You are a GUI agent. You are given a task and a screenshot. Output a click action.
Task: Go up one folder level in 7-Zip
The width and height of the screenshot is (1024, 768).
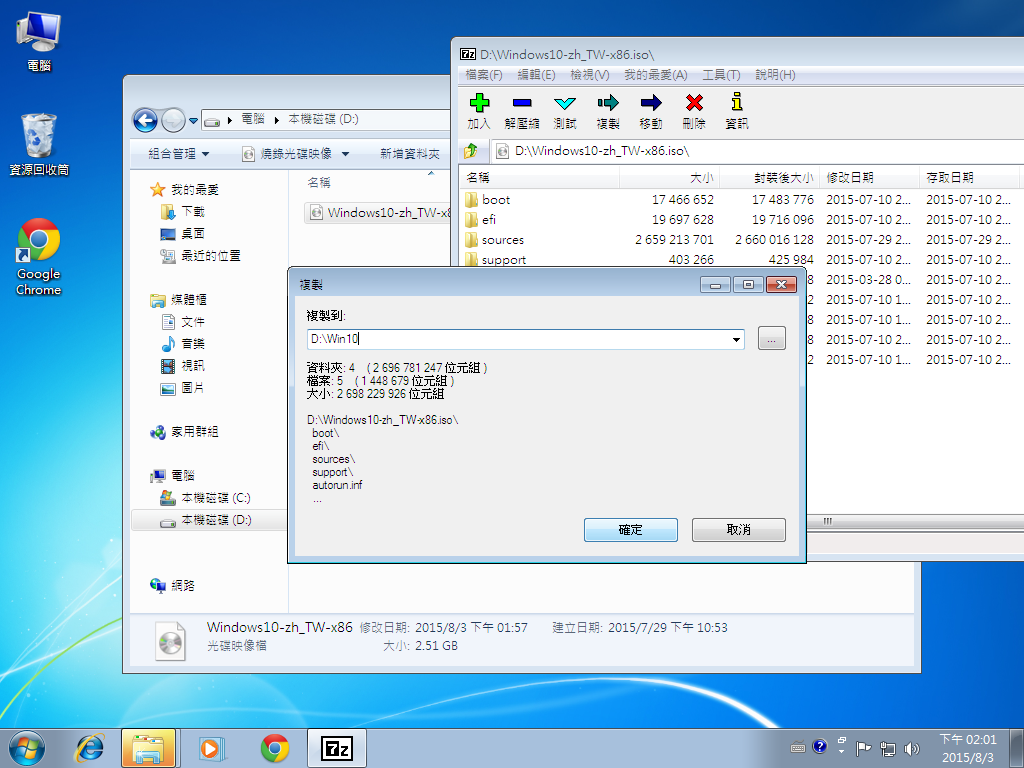471,152
